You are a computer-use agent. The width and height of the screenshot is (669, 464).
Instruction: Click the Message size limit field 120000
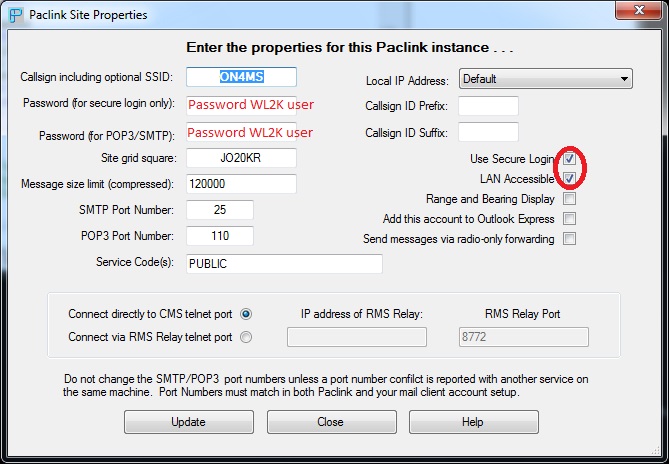coord(241,184)
